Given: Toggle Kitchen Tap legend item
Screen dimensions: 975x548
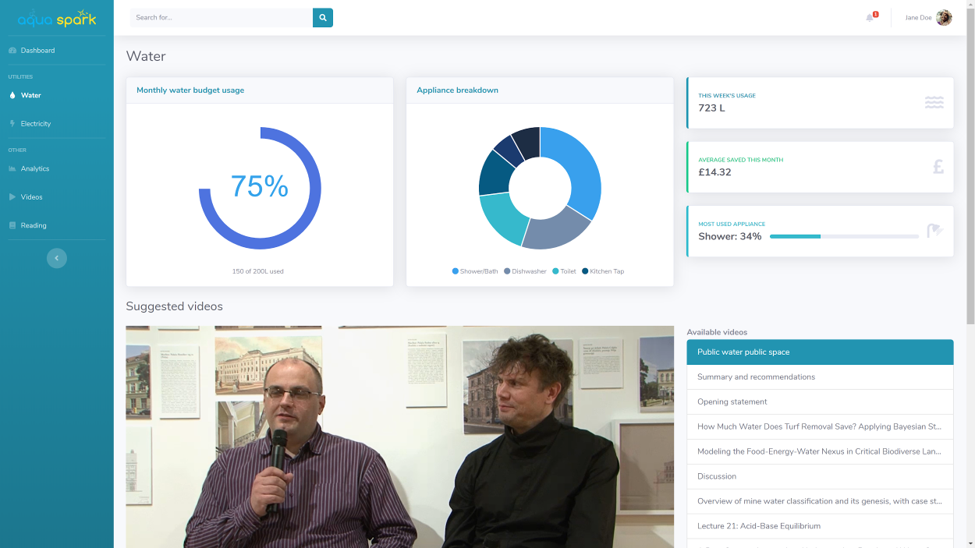Looking at the screenshot, I should click(x=603, y=271).
